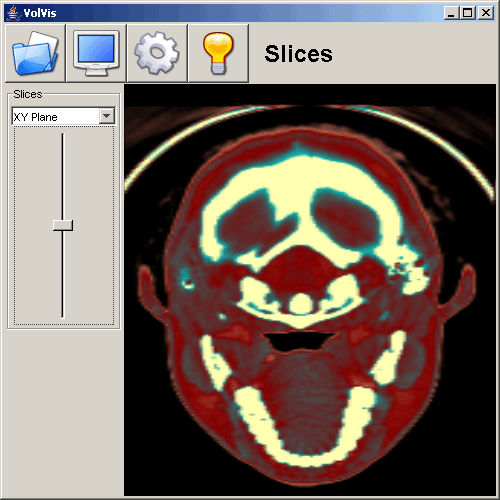
Task: Click slider track above the thumb
Action: (x=63, y=177)
